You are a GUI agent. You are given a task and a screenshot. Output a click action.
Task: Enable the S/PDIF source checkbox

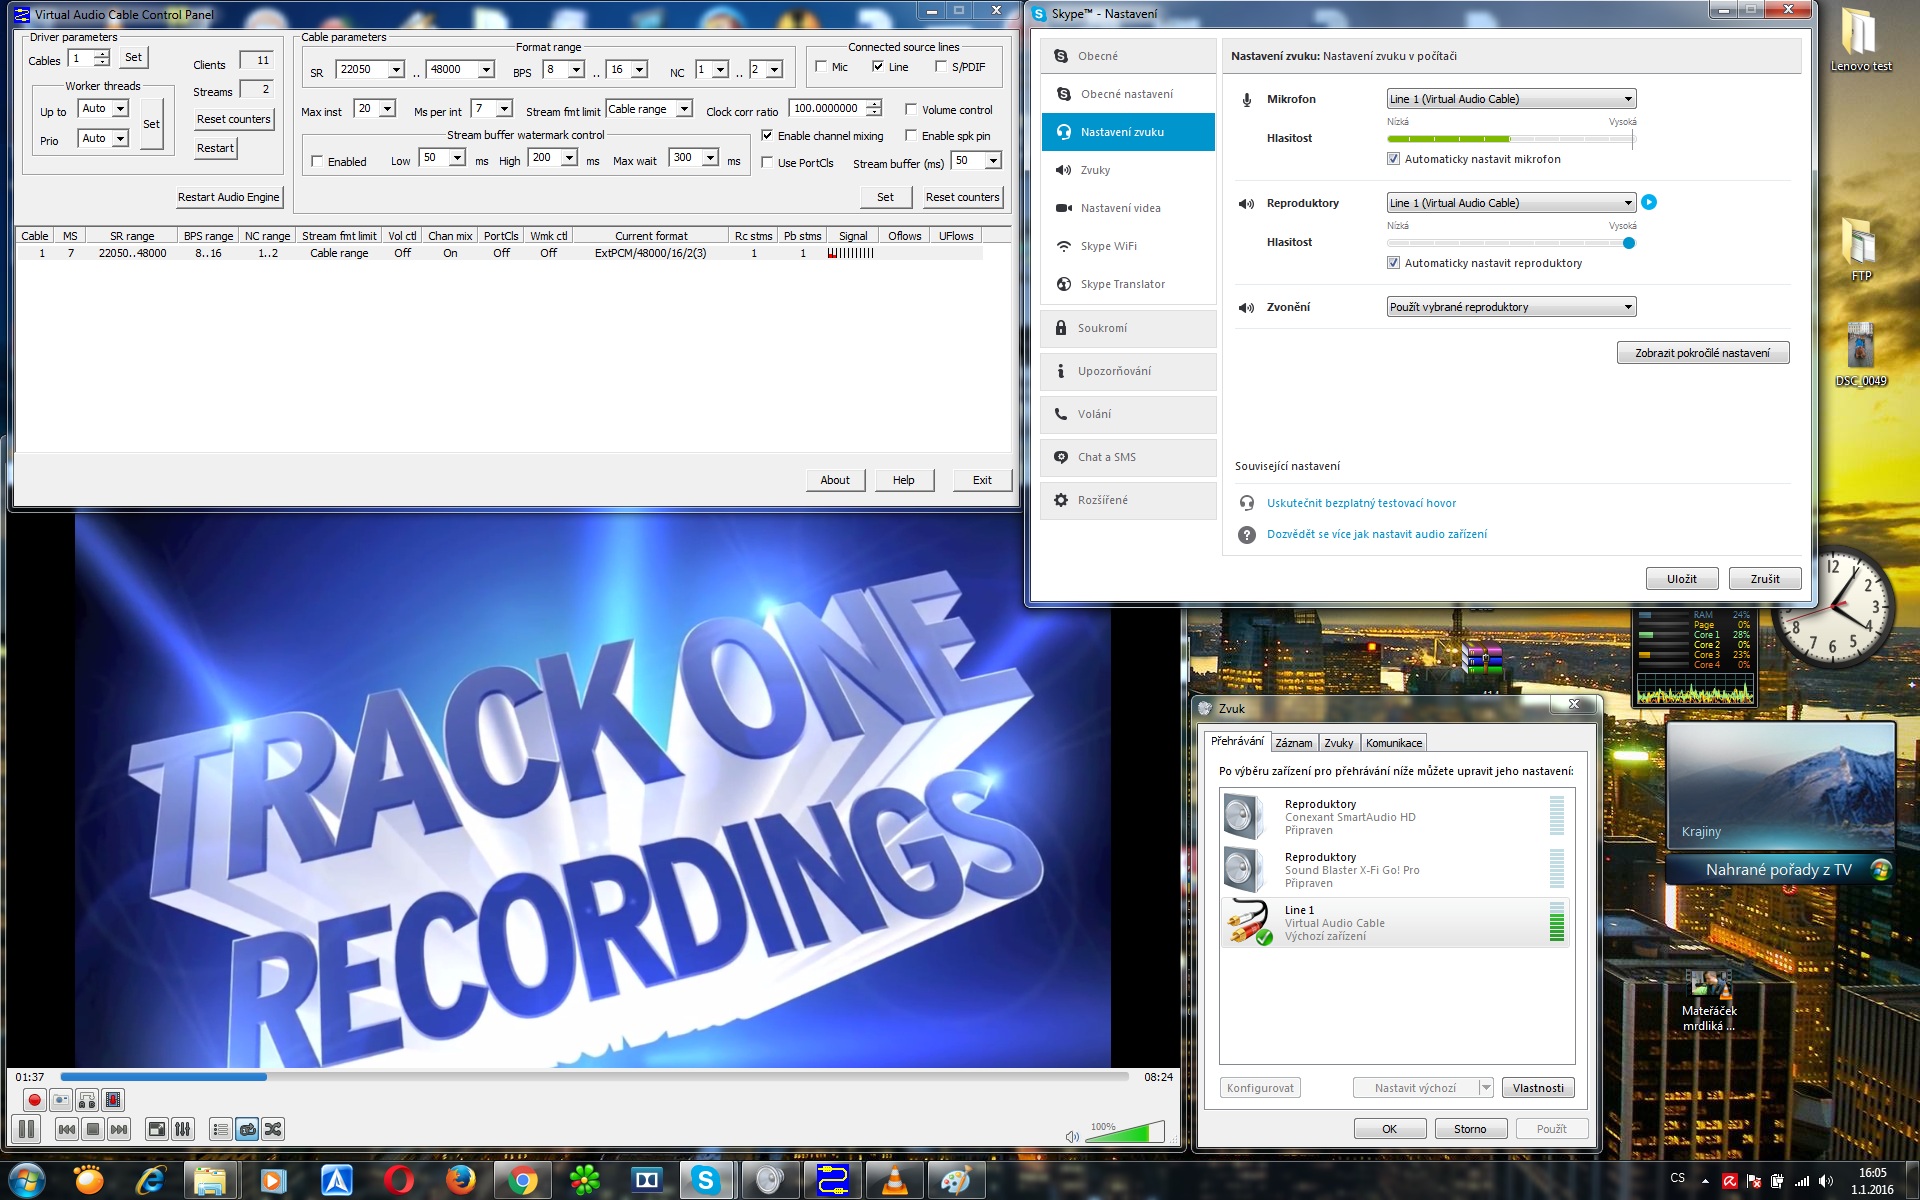pos(941,67)
